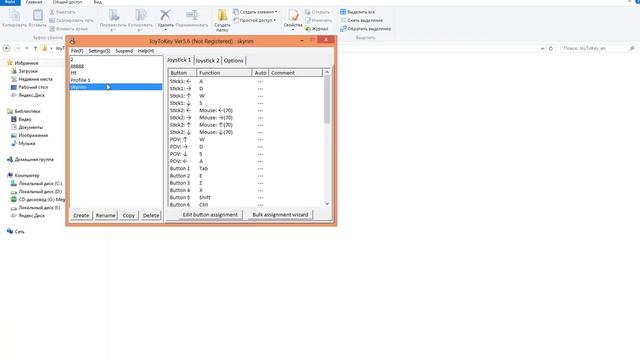640x360 pixels.
Task: Select profile named 2 in profile list
Action: [x=116, y=60]
